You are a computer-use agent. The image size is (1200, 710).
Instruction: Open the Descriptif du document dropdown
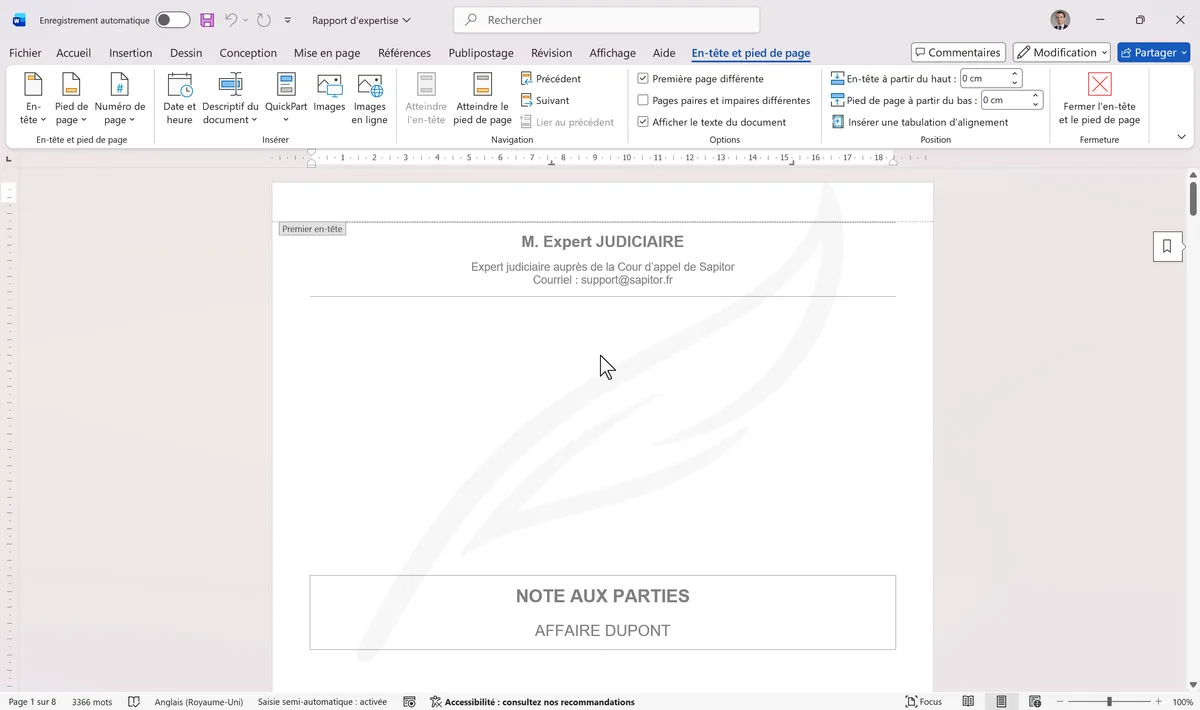[230, 97]
